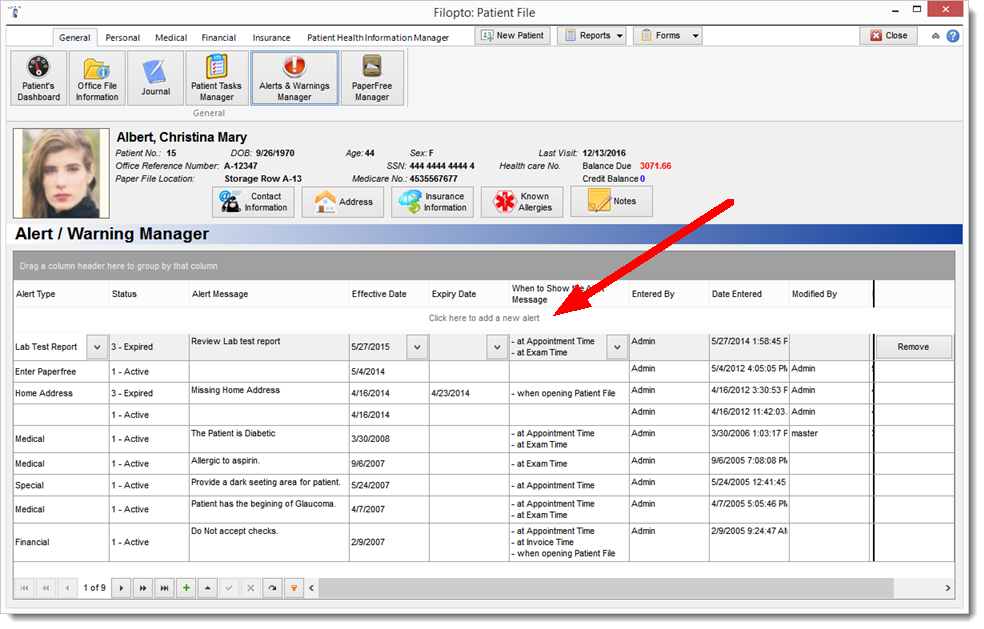984x629 pixels.
Task: Open the PaperFree Manager
Action: [372, 78]
